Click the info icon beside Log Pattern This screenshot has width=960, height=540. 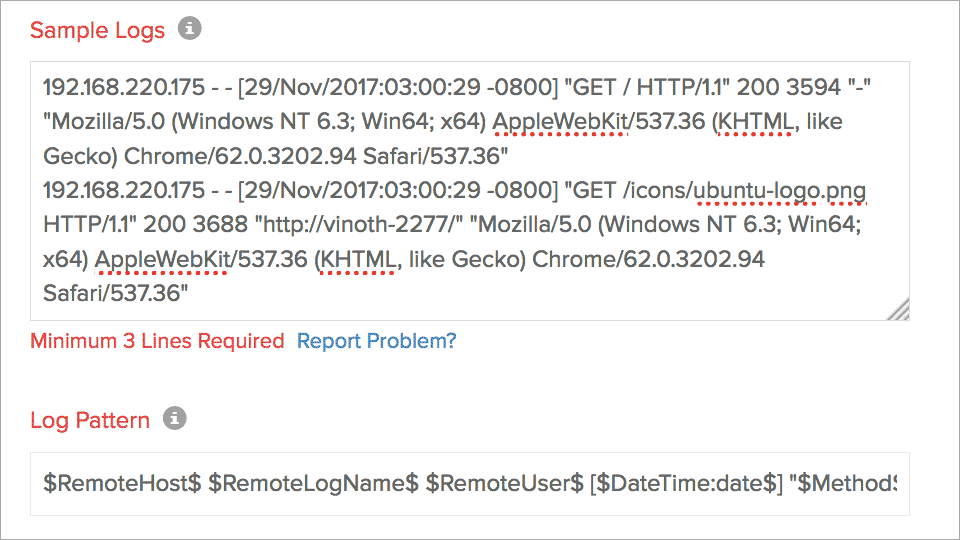point(175,418)
